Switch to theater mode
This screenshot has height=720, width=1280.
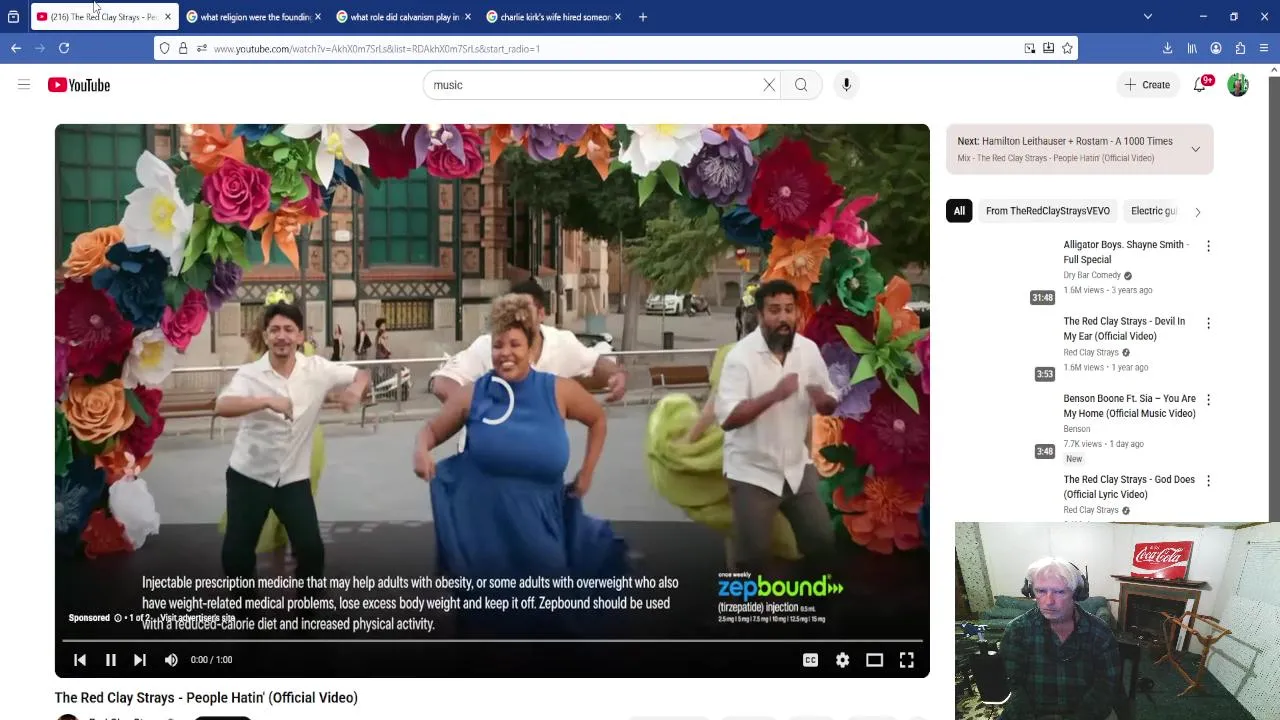tap(874, 660)
